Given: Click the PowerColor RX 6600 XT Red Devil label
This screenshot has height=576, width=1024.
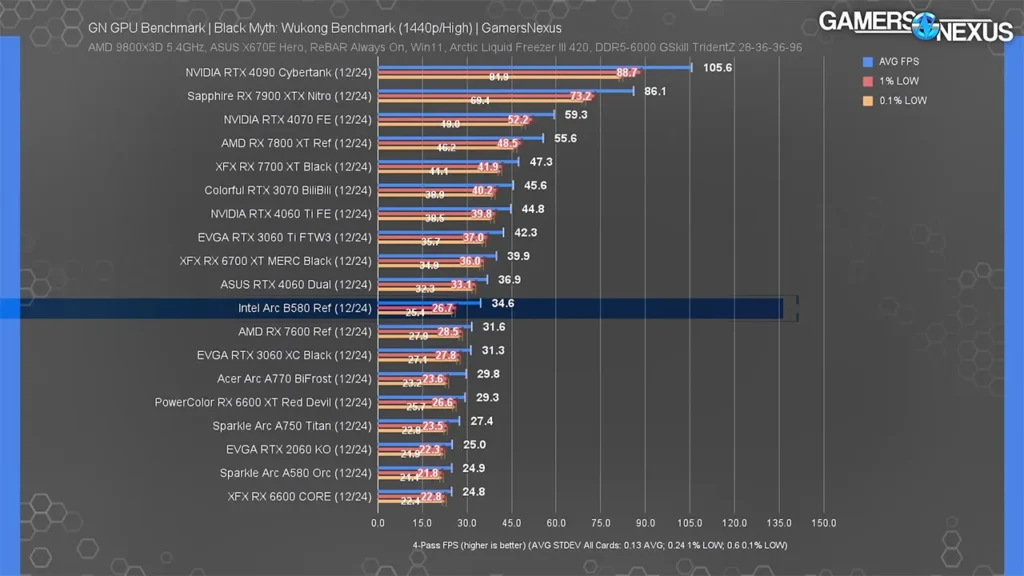Looking at the screenshot, I should tap(263, 402).
